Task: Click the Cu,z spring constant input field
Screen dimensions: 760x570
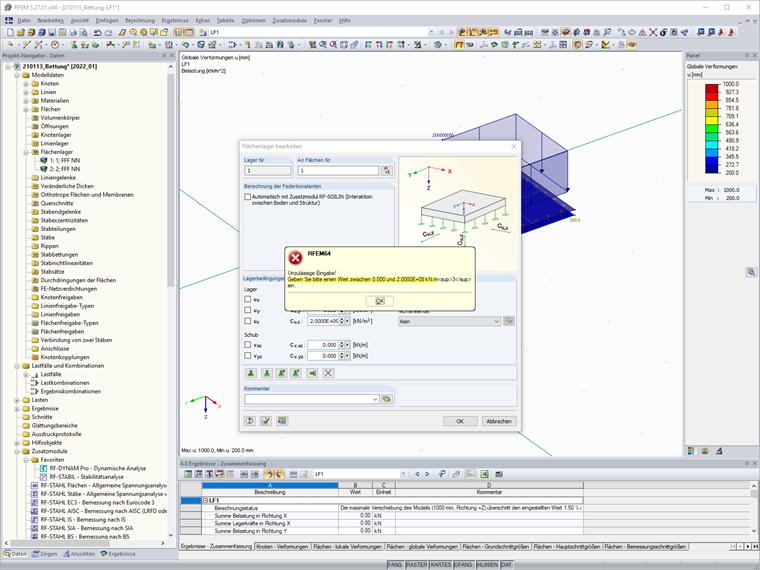Action: (323, 321)
